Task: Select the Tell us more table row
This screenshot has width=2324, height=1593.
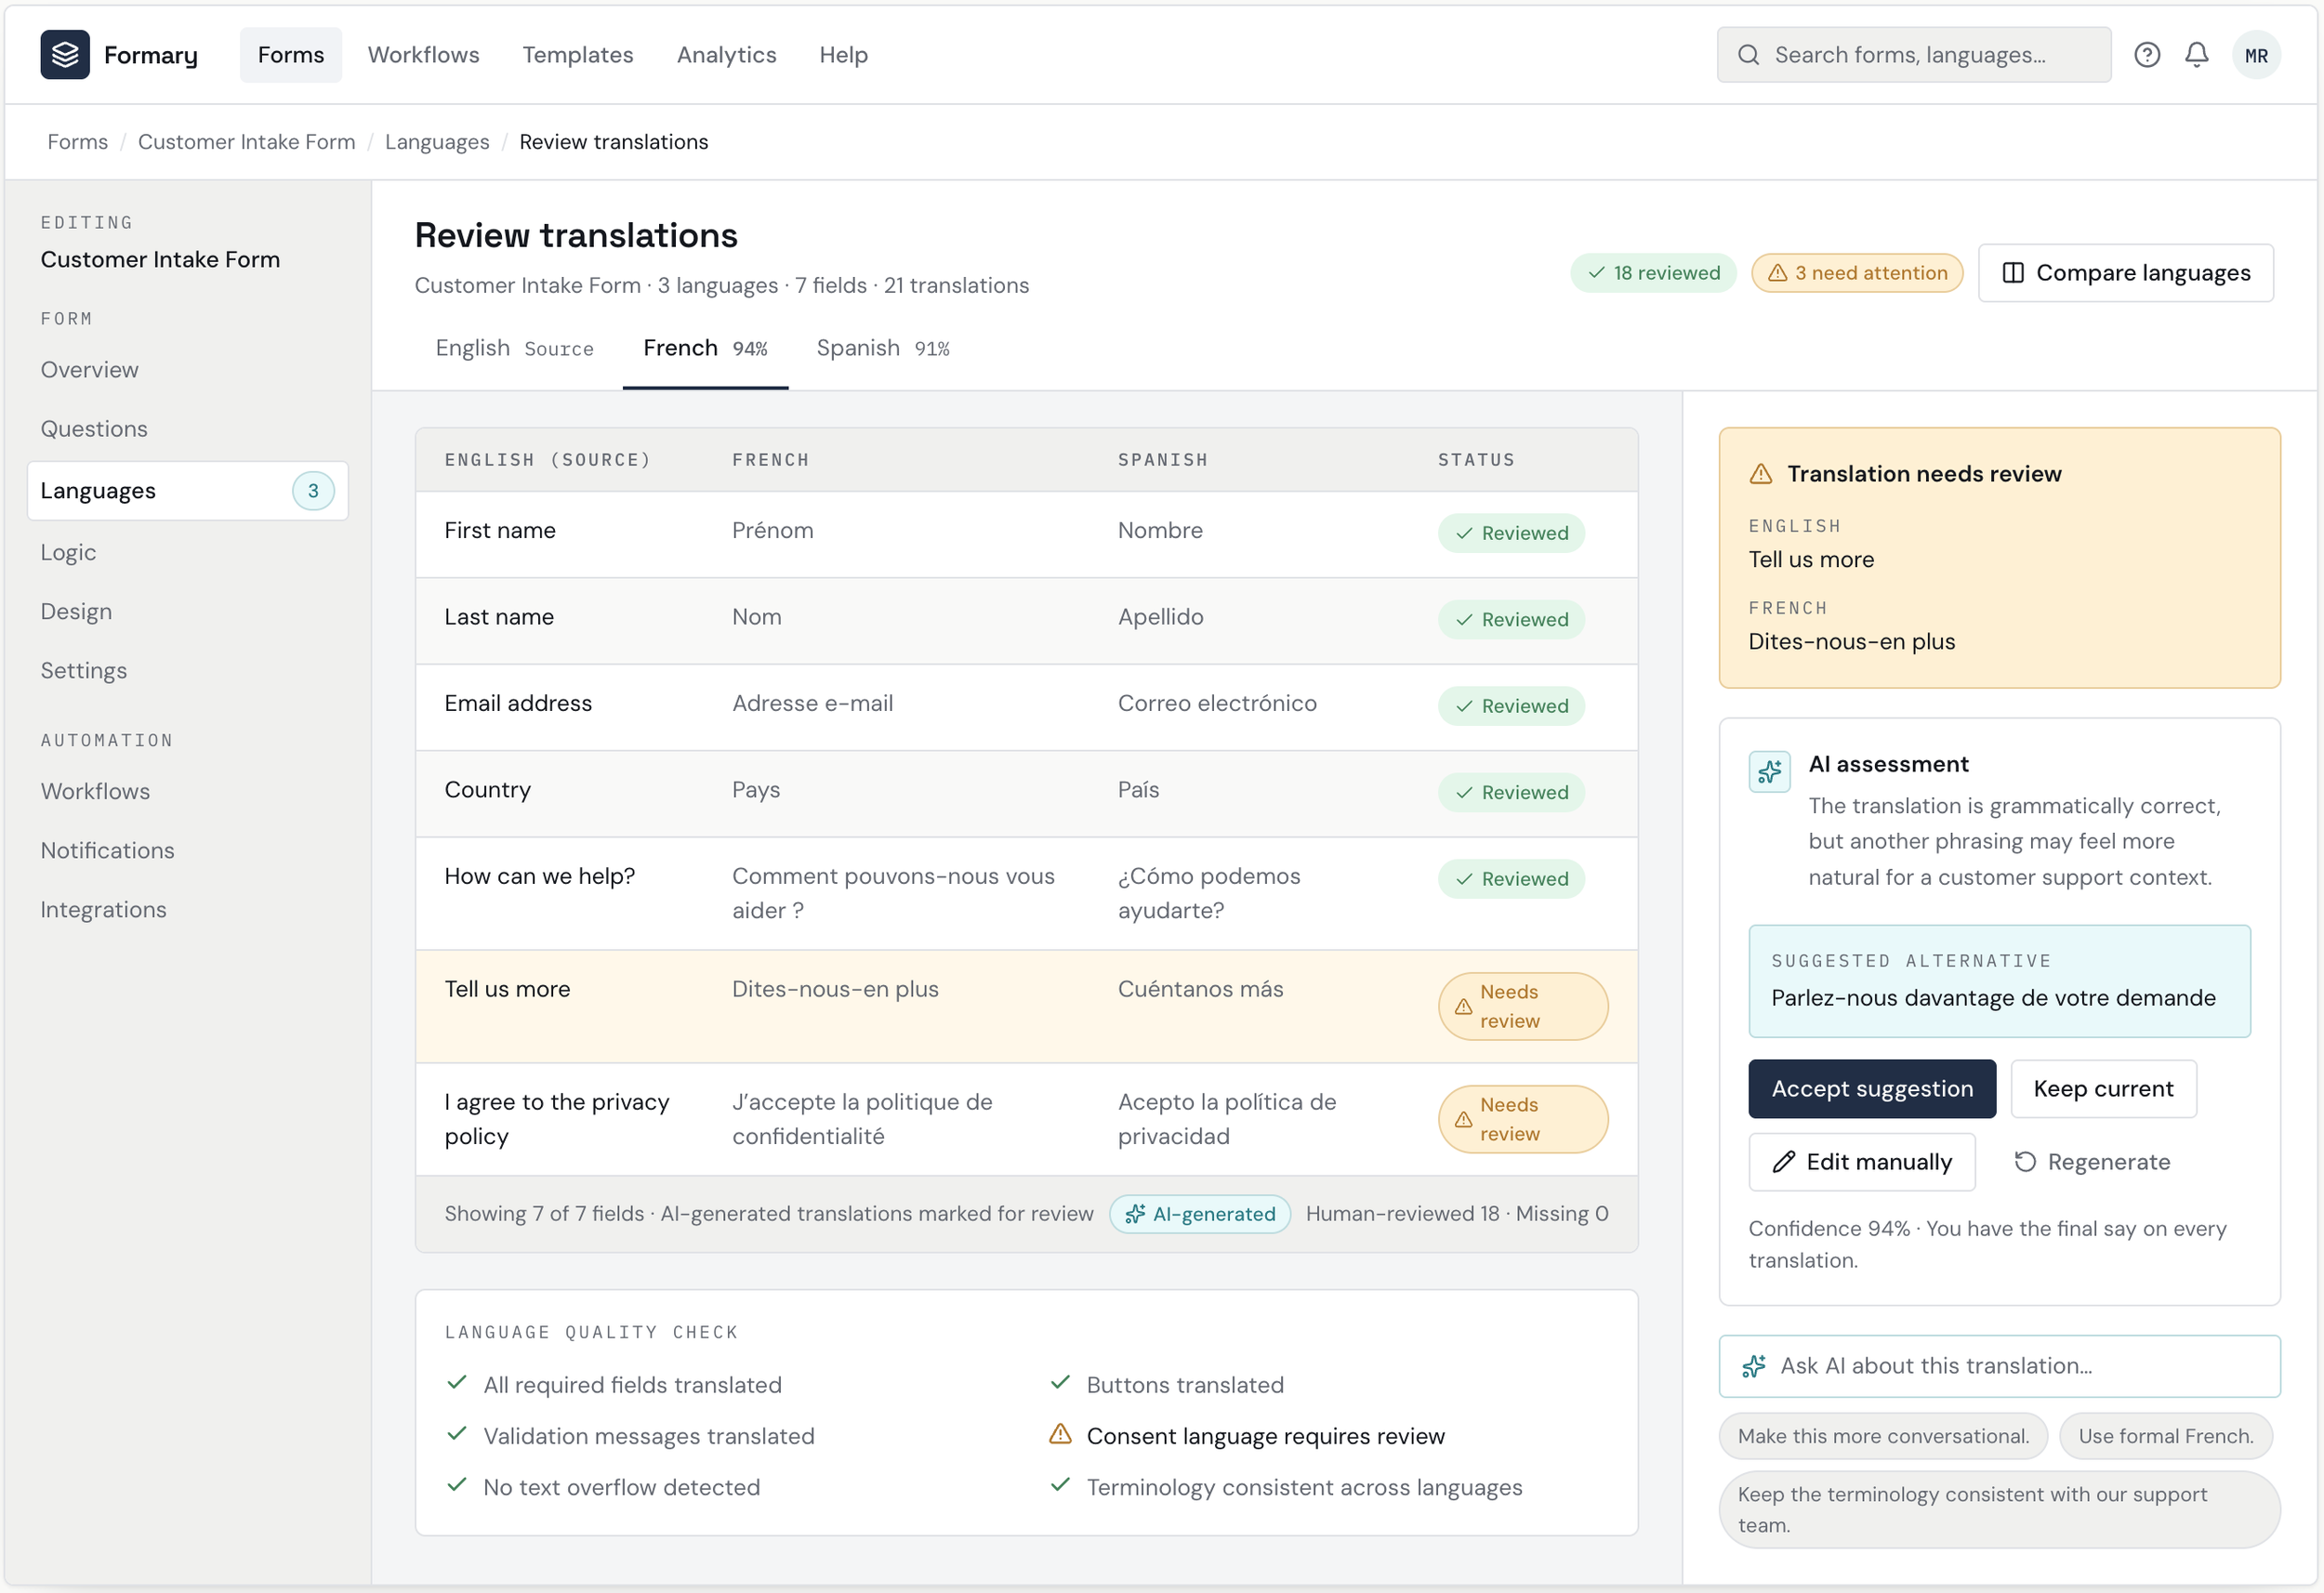Action: [x=1026, y=1006]
